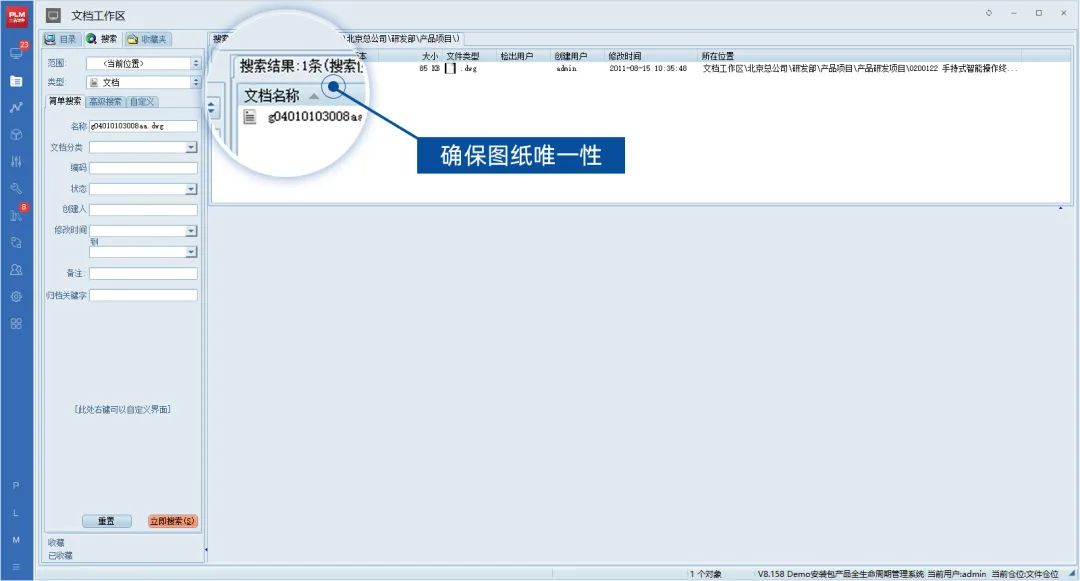Click the 3D cube product icon
Screen dimensions: 1080x581
(x=16, y=134)
